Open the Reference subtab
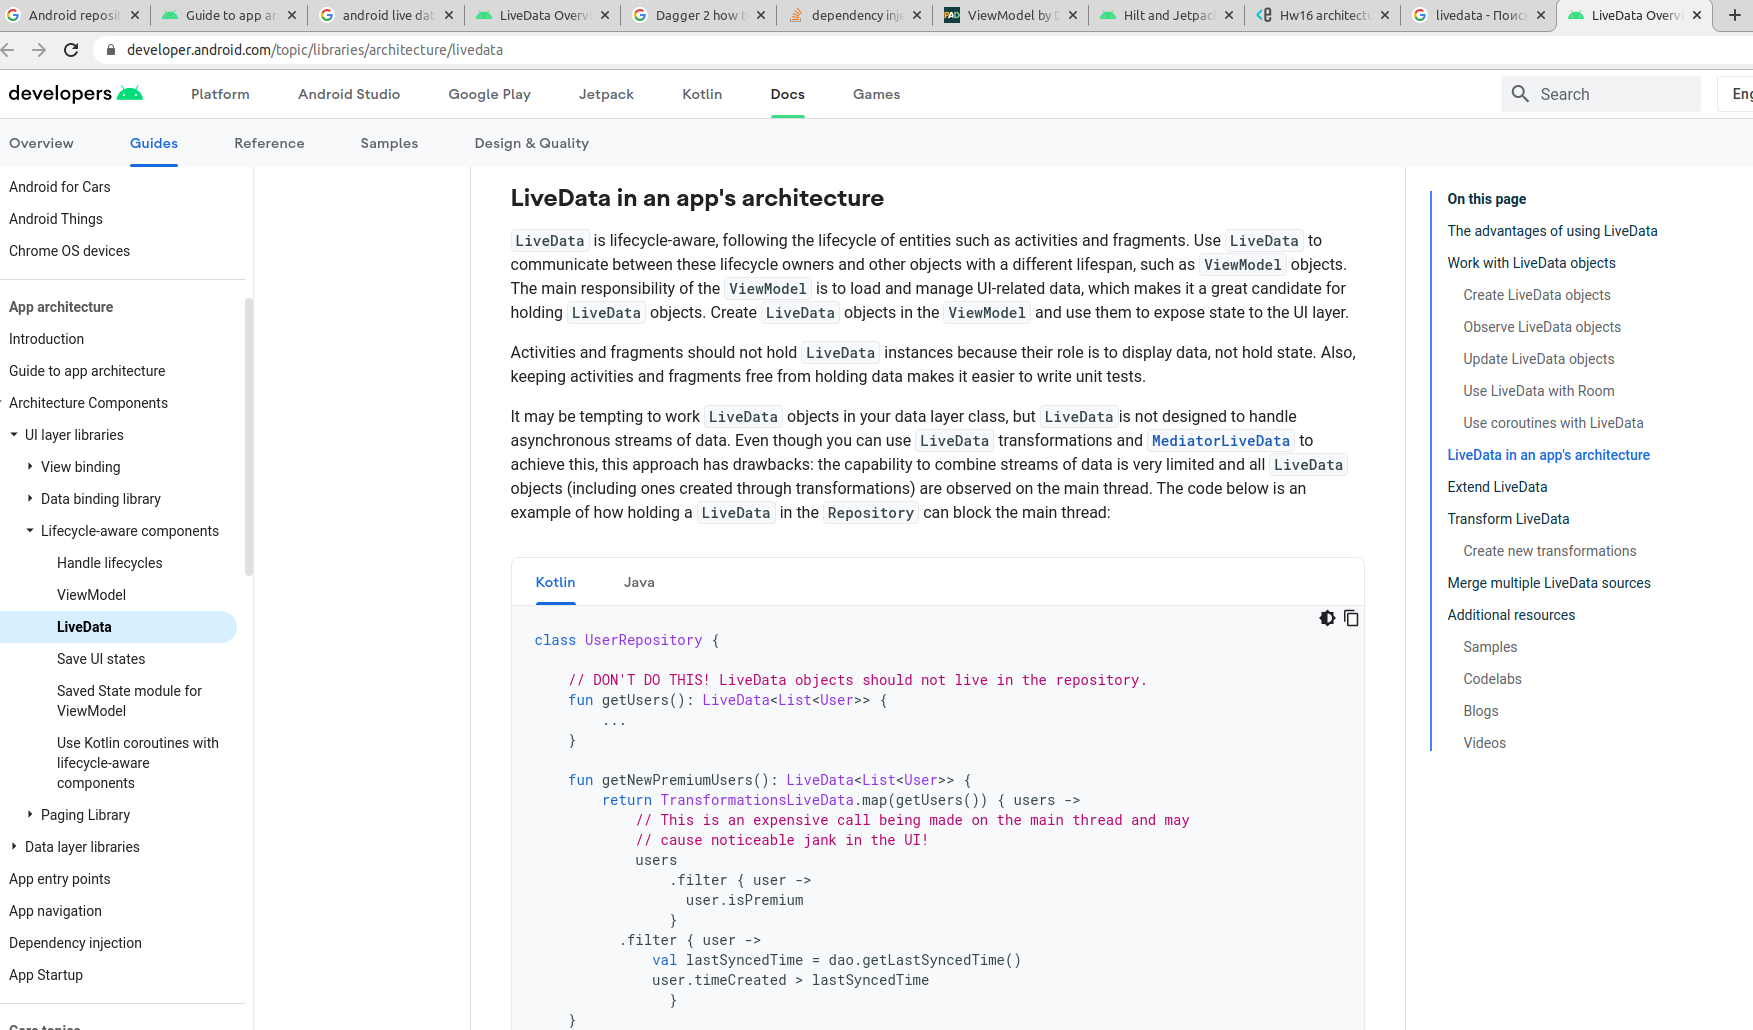 tap(269, 143)
